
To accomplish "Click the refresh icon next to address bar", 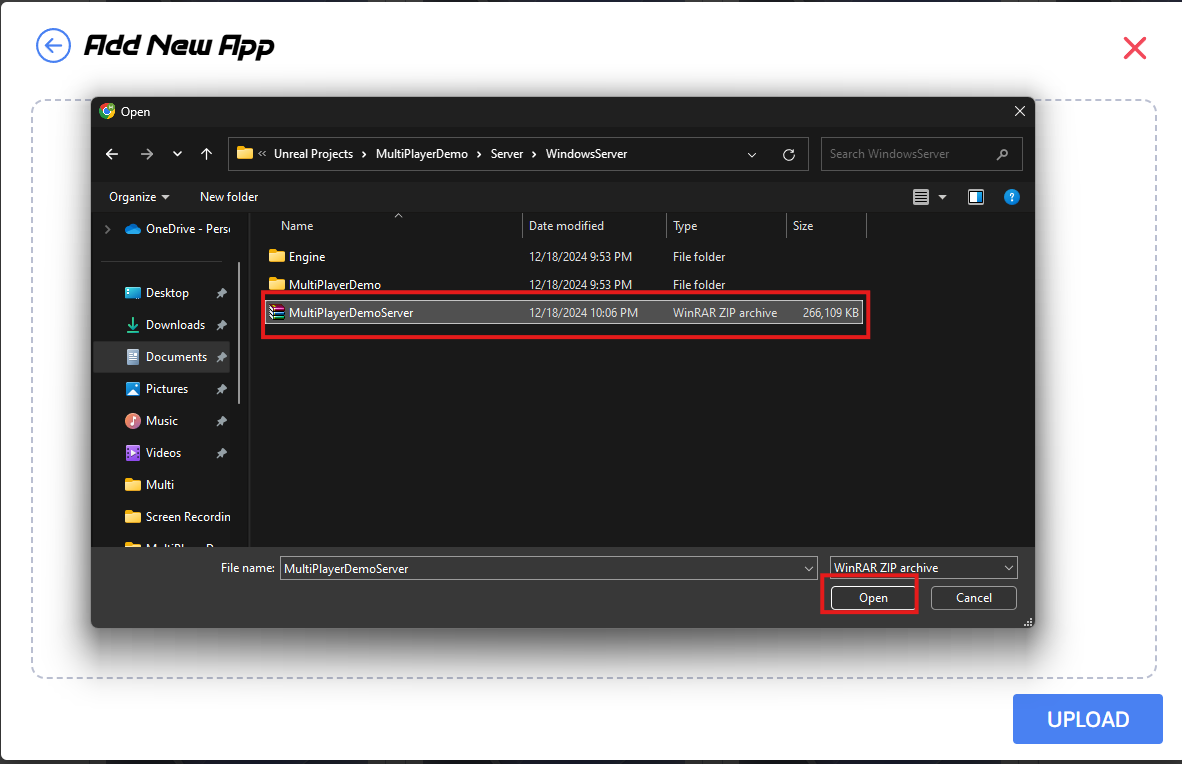I will pos(788,155).
